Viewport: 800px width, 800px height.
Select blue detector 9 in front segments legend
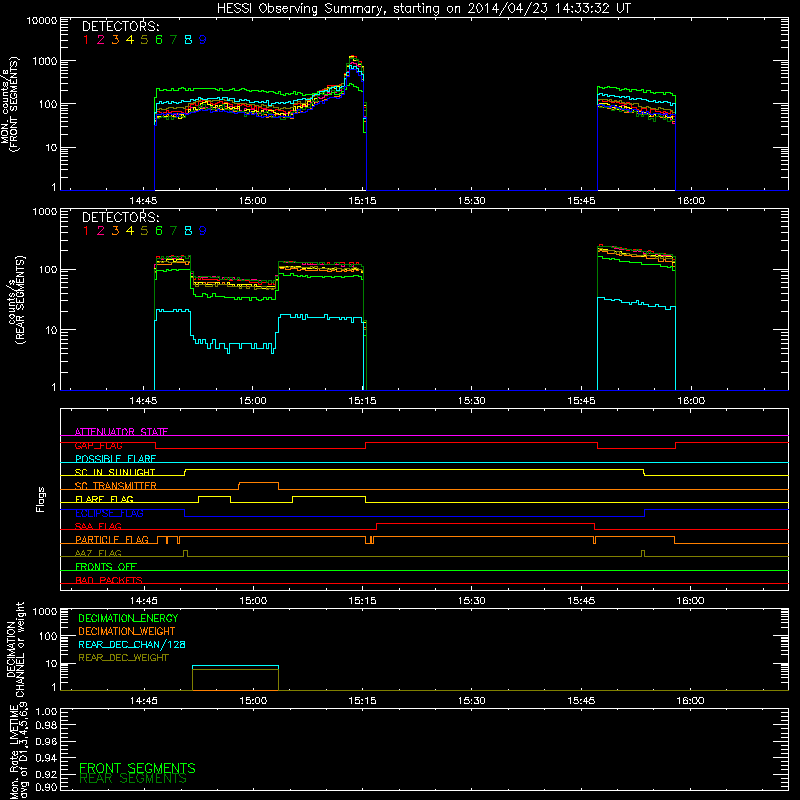point(203,39)
